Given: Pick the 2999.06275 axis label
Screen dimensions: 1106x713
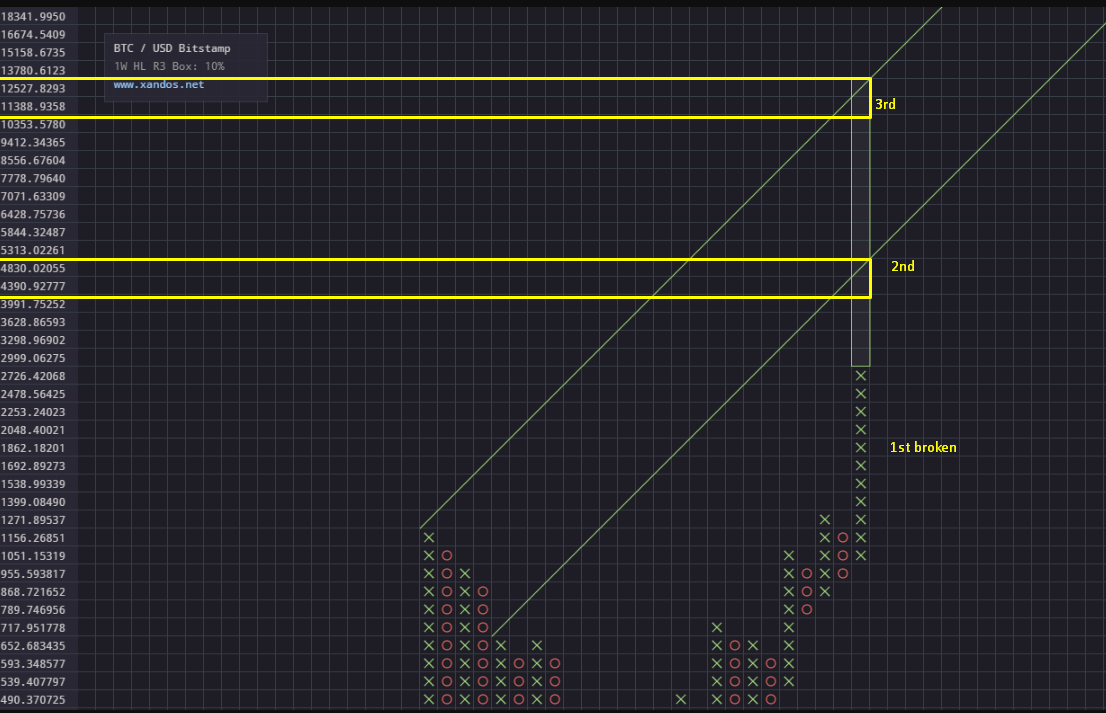Looking at the screenshot, I should [x=33, y=358].
